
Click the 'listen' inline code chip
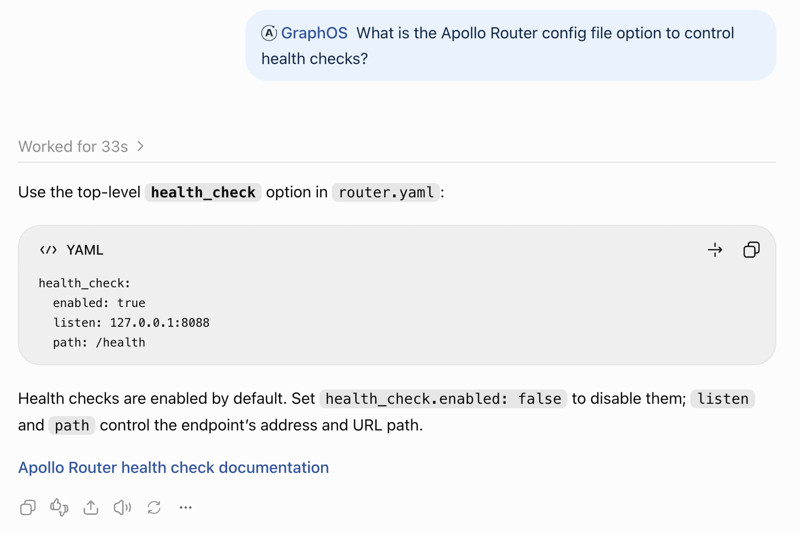(x=722, y=398)
